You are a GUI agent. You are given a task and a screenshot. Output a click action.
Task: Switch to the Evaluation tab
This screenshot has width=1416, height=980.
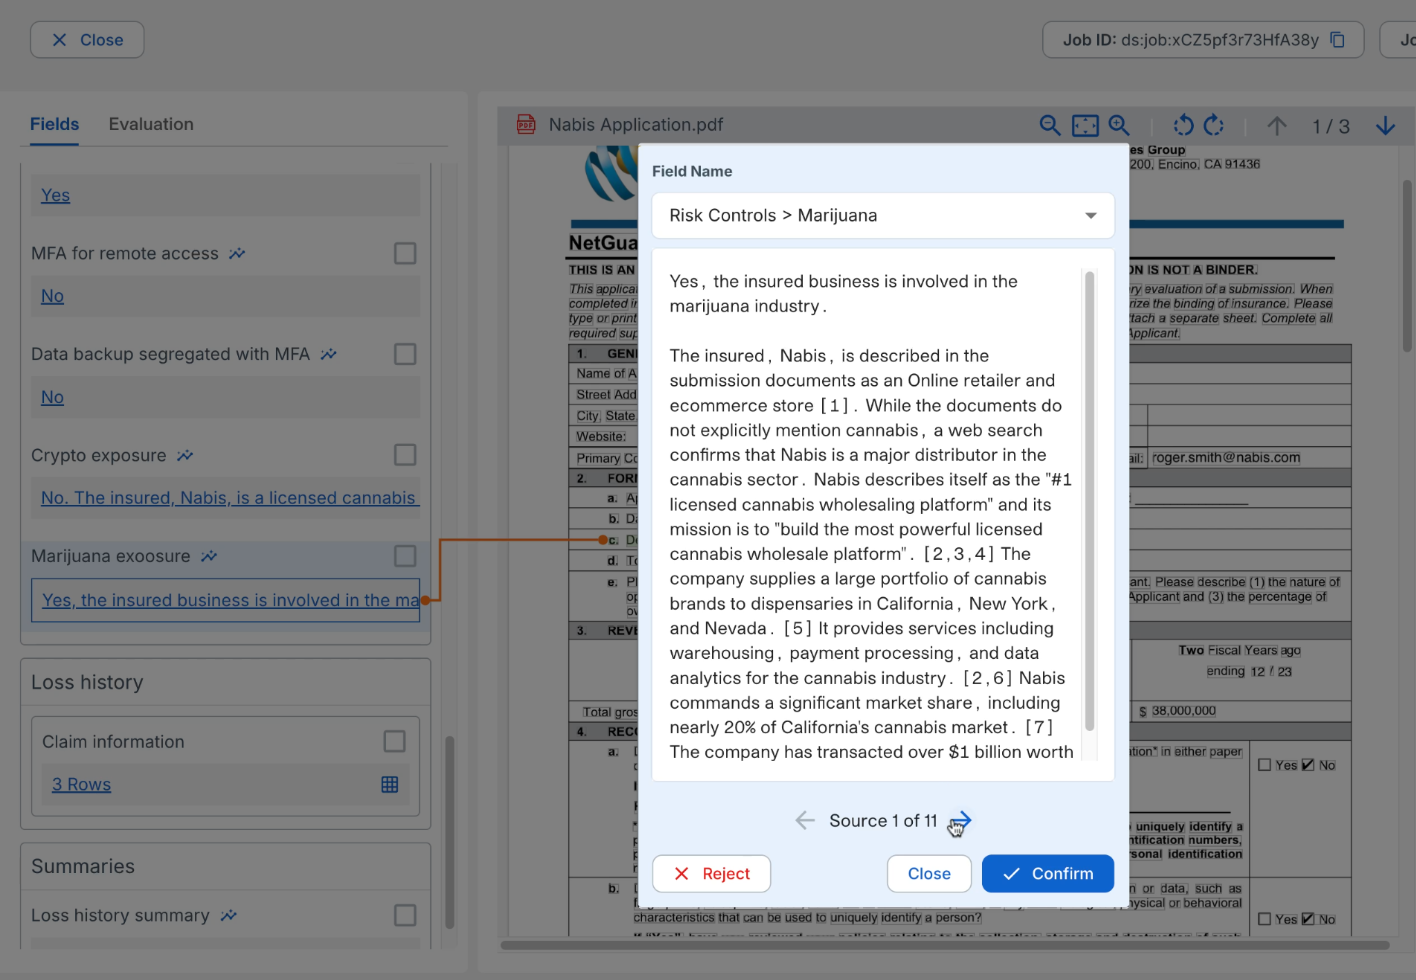tap(151, 124)
